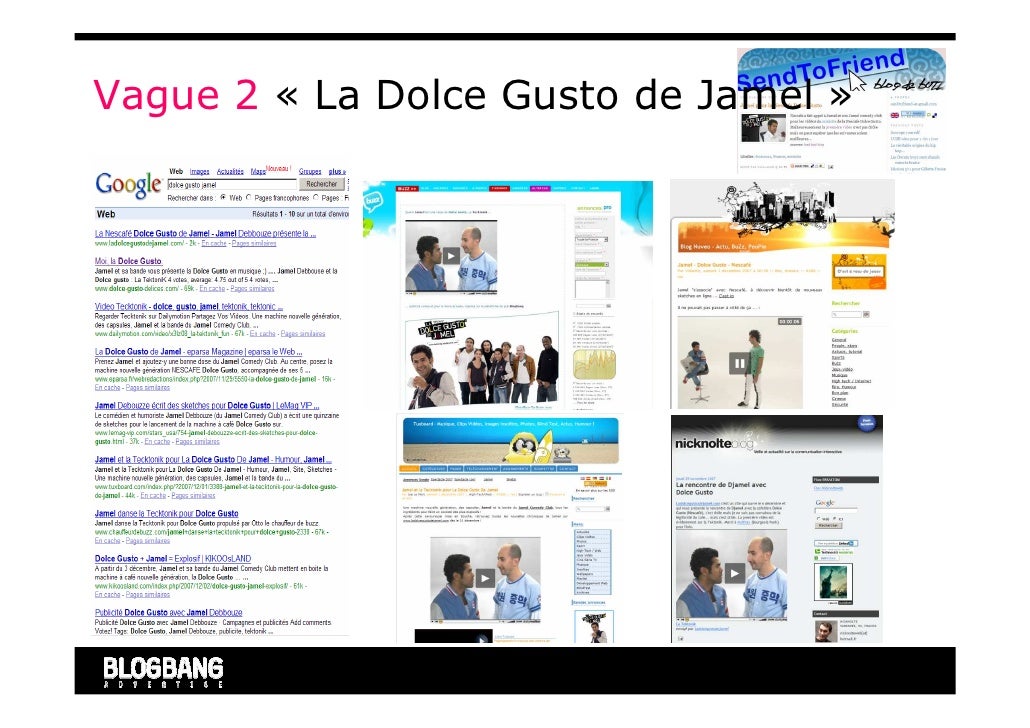Click the Dolce Gusto de Jamel group photo

pos(481,362)
